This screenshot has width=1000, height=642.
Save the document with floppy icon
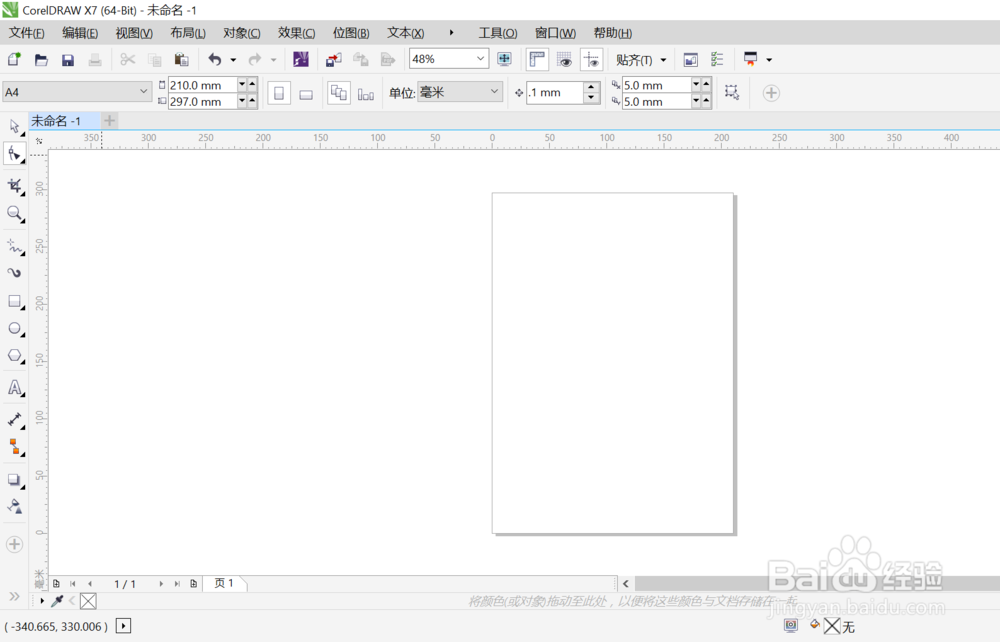pos(68,60)
